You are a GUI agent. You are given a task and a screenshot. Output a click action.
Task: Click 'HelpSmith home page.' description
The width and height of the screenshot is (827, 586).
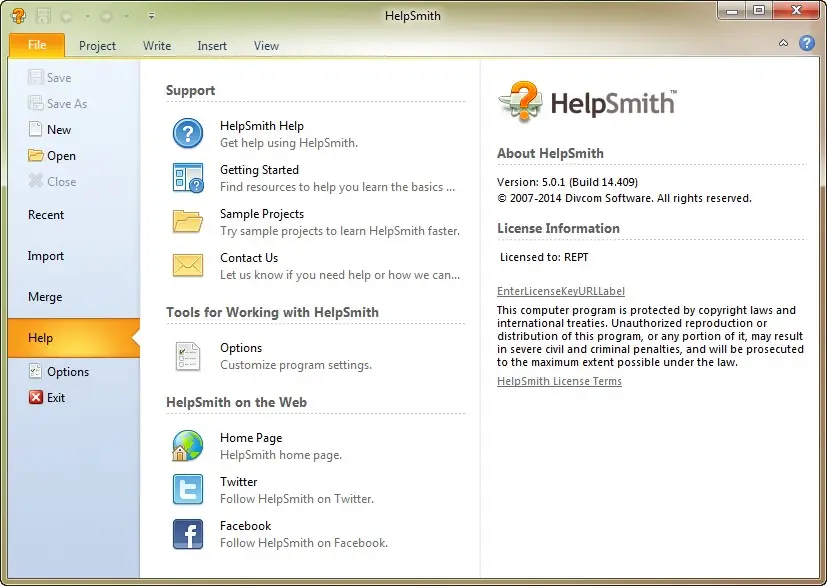(281, 455)
